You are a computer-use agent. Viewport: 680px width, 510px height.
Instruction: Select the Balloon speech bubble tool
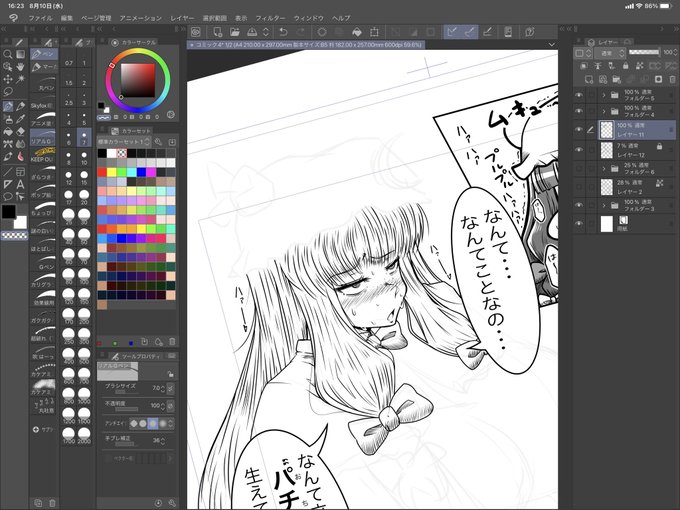pos(7,197)
